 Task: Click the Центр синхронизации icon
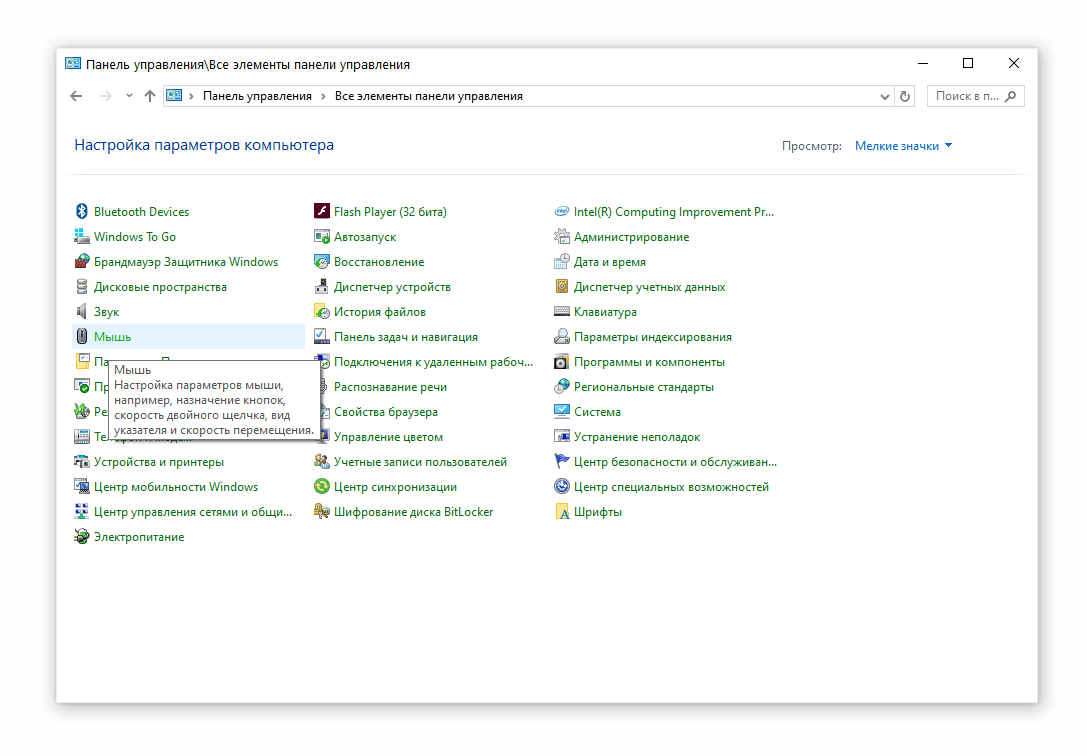pos(322,486)
